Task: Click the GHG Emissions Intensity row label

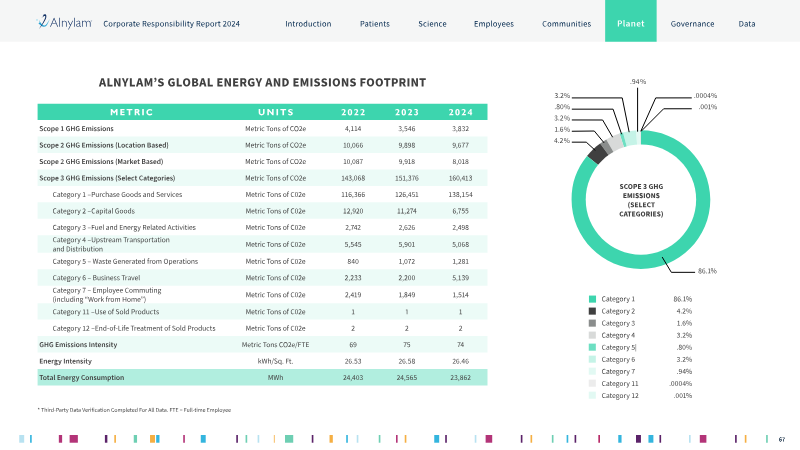Action: point(78,344)
